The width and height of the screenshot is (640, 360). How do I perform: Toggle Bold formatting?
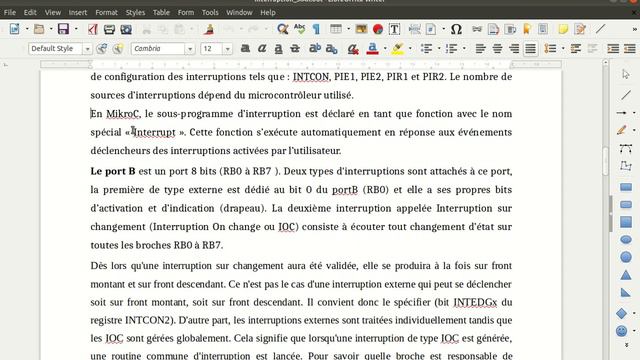(x=245, y=49)
